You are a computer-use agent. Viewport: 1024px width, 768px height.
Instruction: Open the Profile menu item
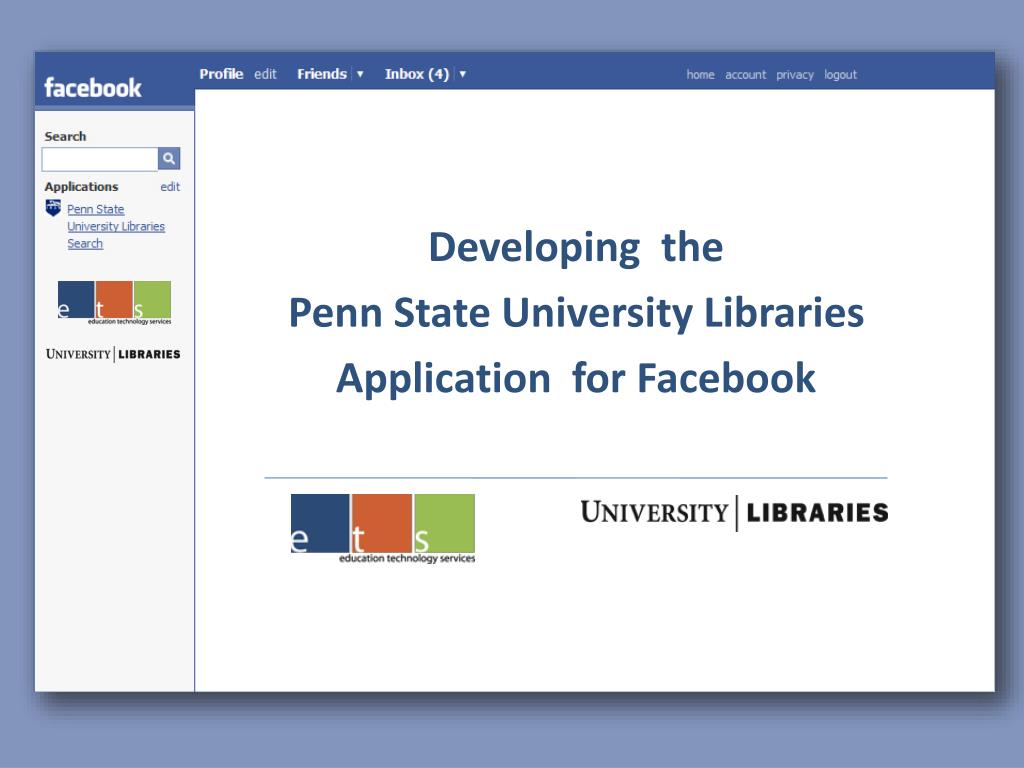click(x=221, y=74)
